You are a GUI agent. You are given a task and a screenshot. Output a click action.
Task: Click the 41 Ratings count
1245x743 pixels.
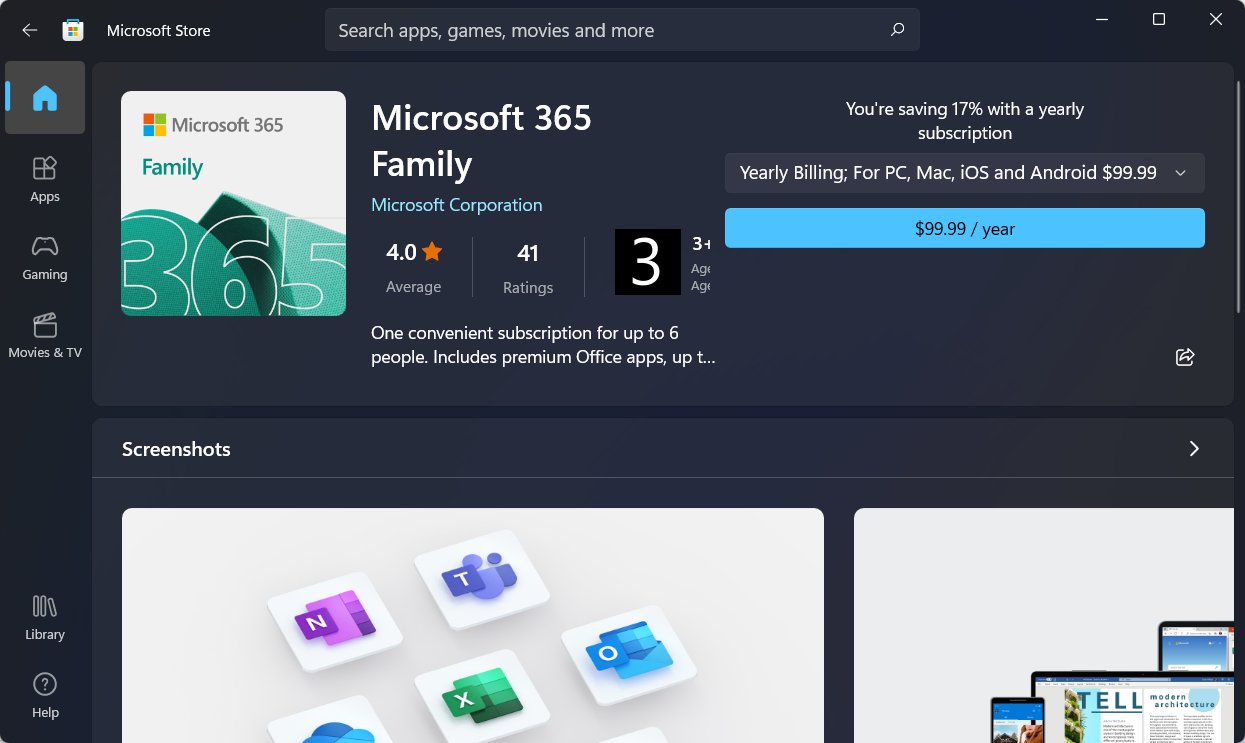pos(528,267)
